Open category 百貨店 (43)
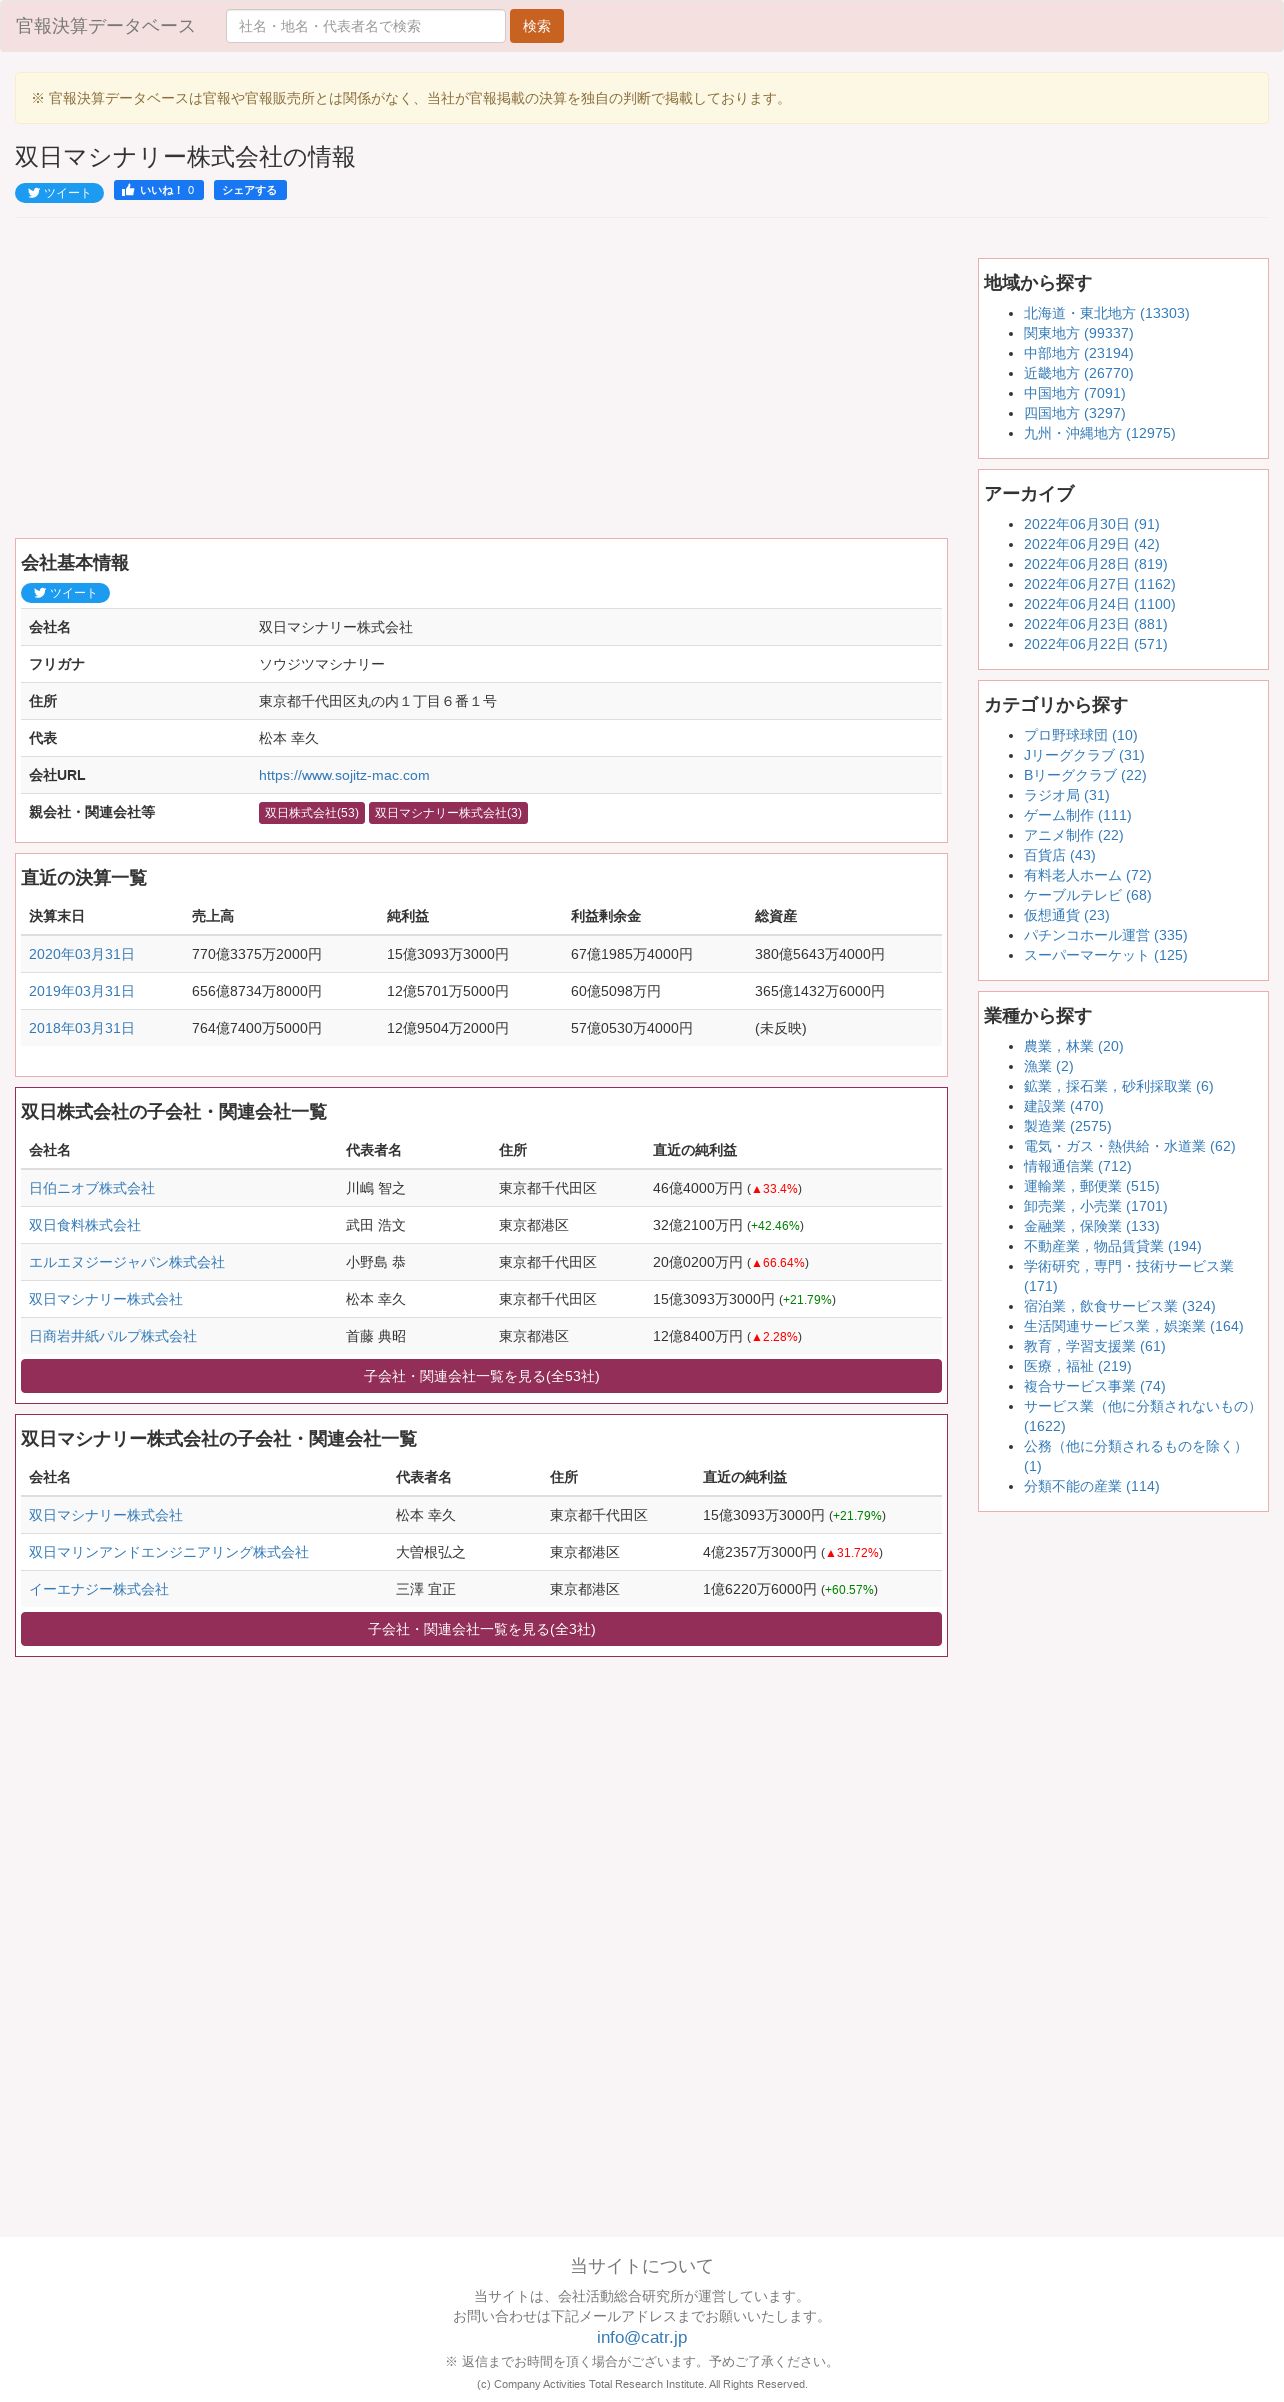The width and height of the screenshot is (1284, 2402). click(x=1060, y=855)
